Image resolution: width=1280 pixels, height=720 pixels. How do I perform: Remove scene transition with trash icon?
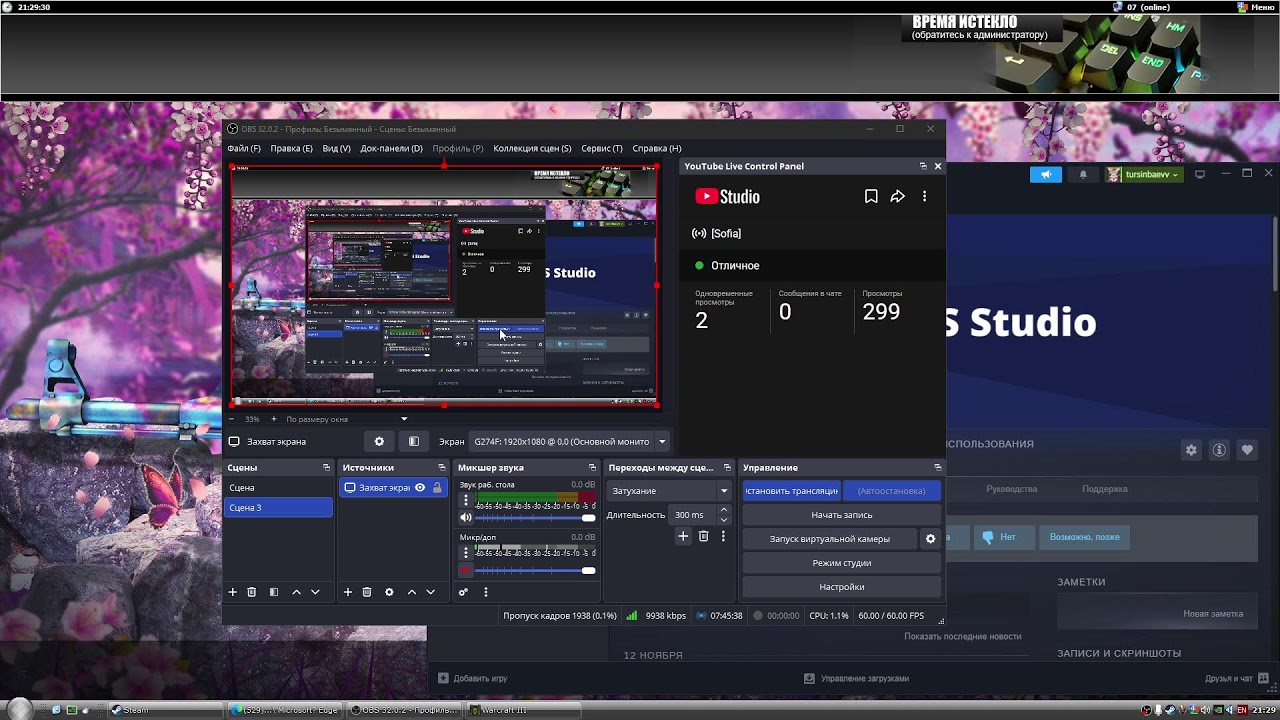(703, 536)
